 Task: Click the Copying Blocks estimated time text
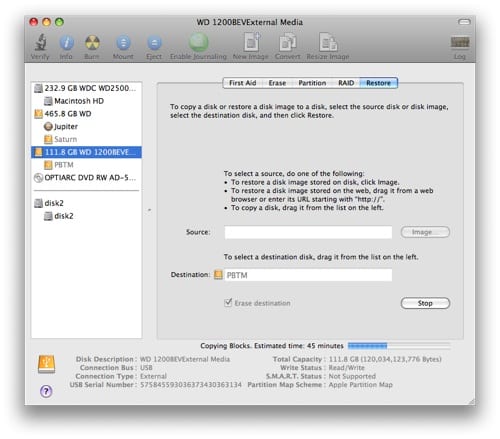point(272,346)
